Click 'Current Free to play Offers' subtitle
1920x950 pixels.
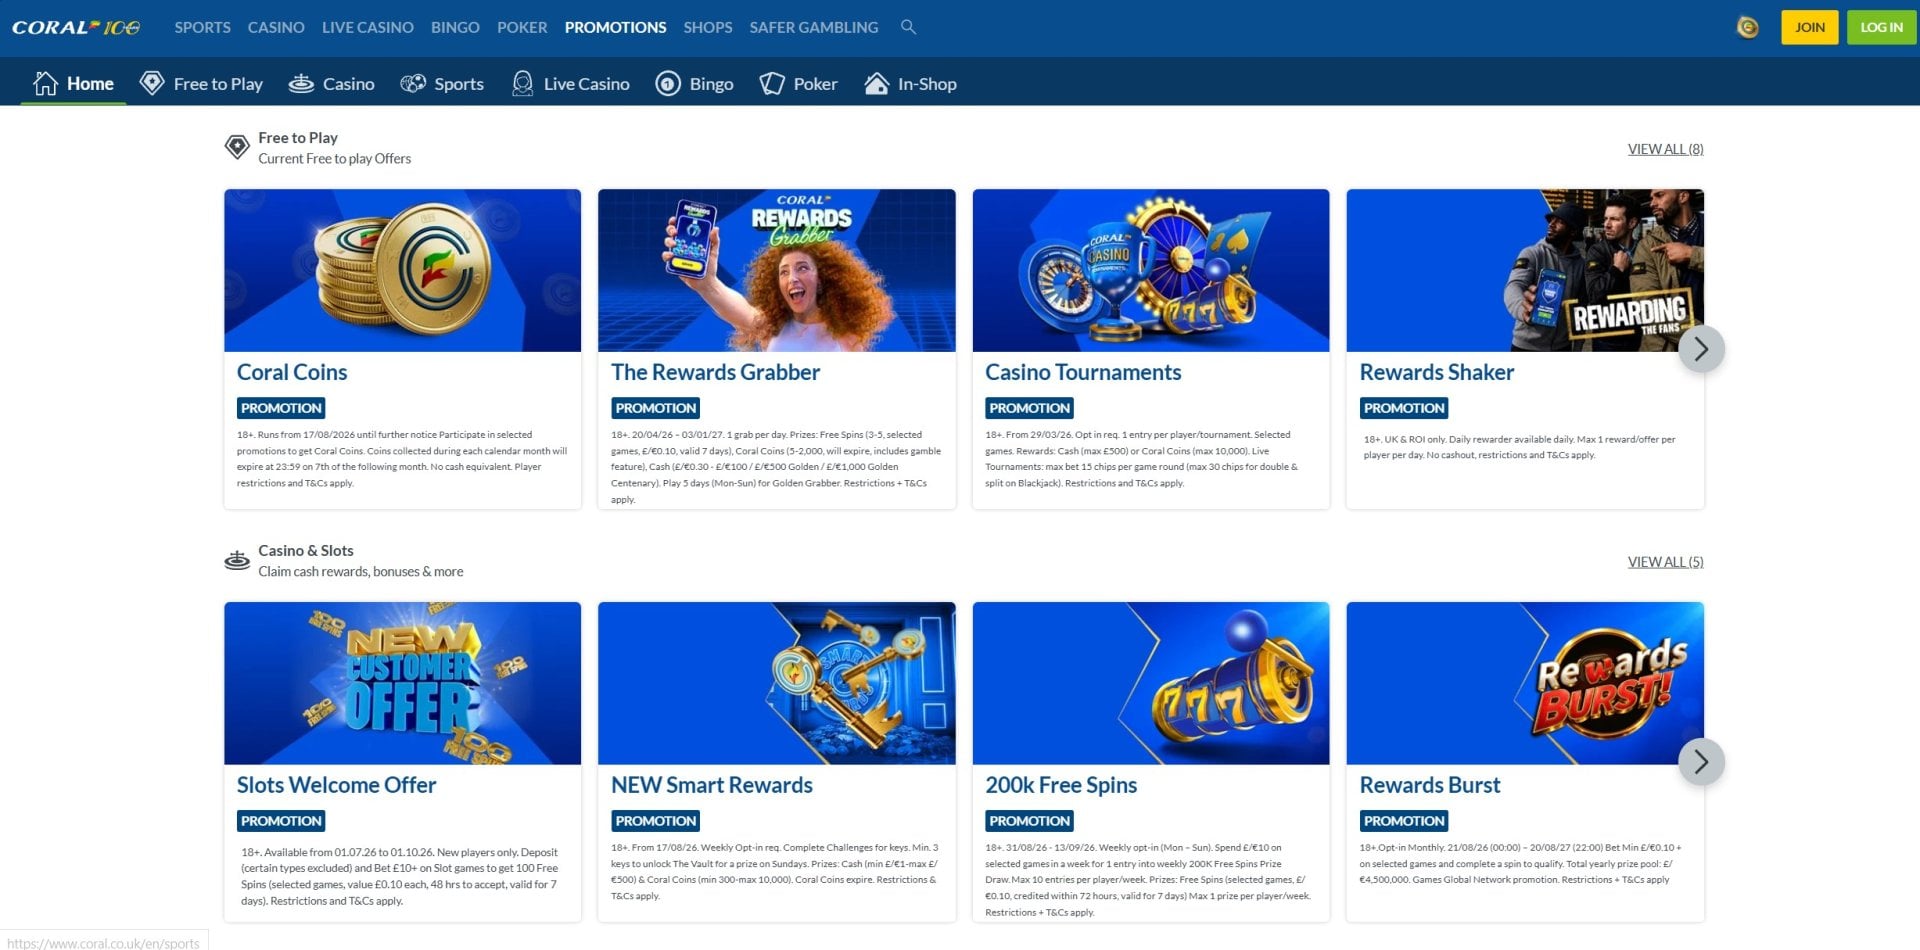(x=335, y=159)
